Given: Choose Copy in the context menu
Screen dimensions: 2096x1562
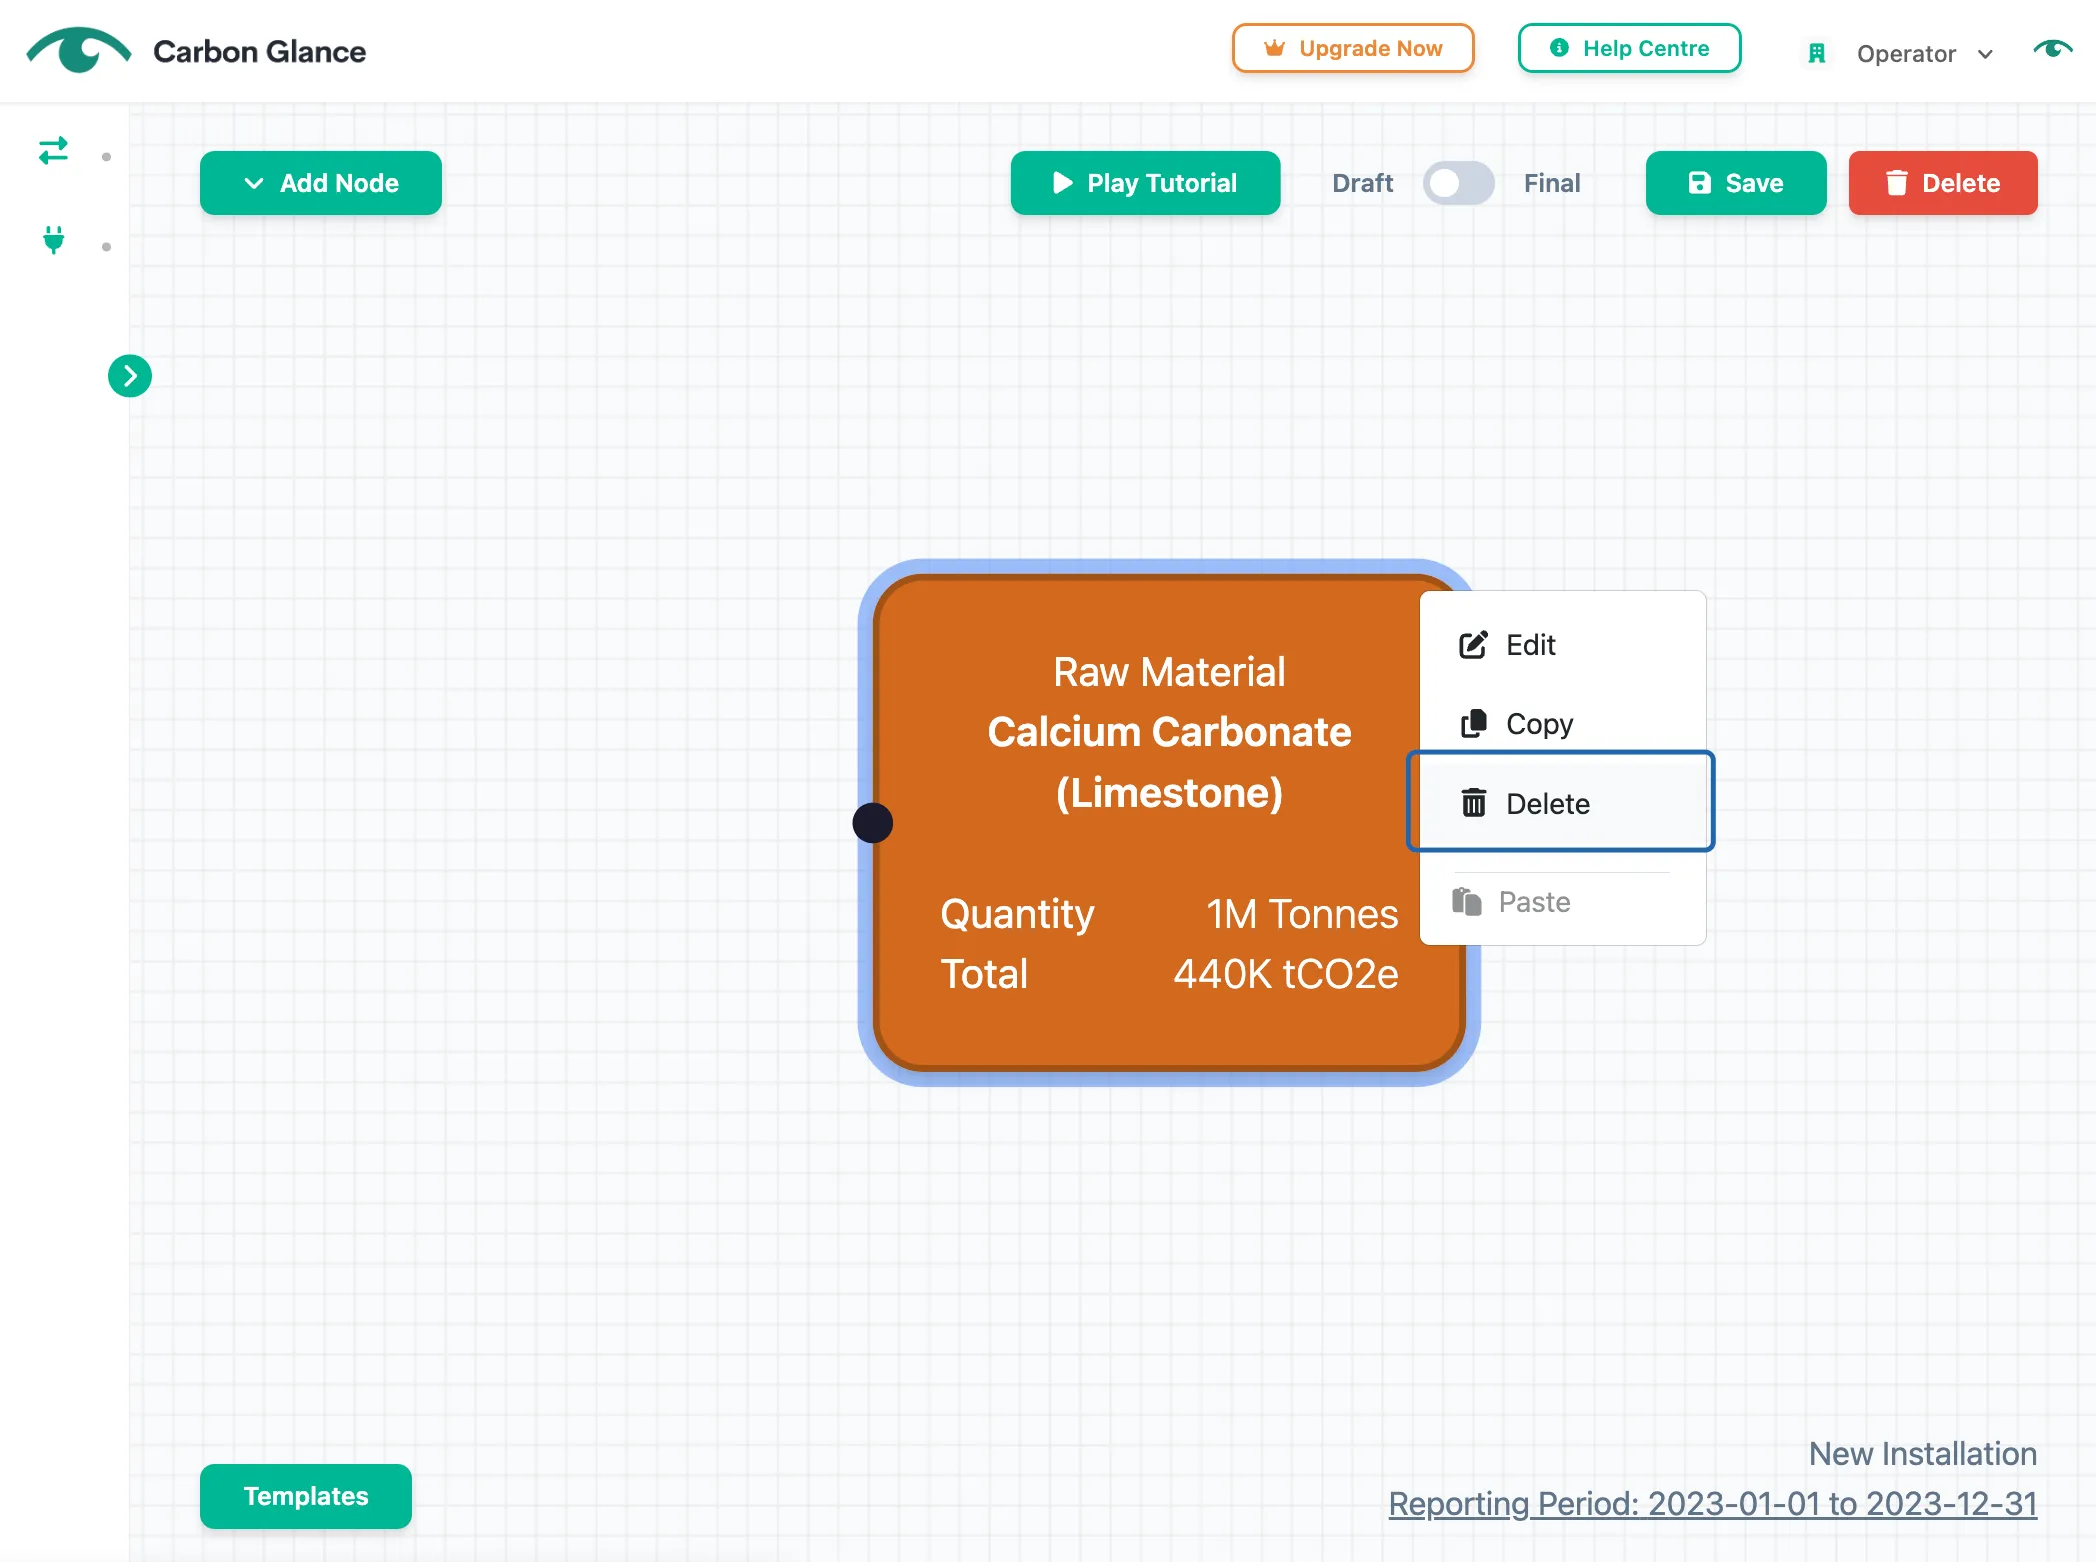Looking at the screenshot, I should point(1562,723).
